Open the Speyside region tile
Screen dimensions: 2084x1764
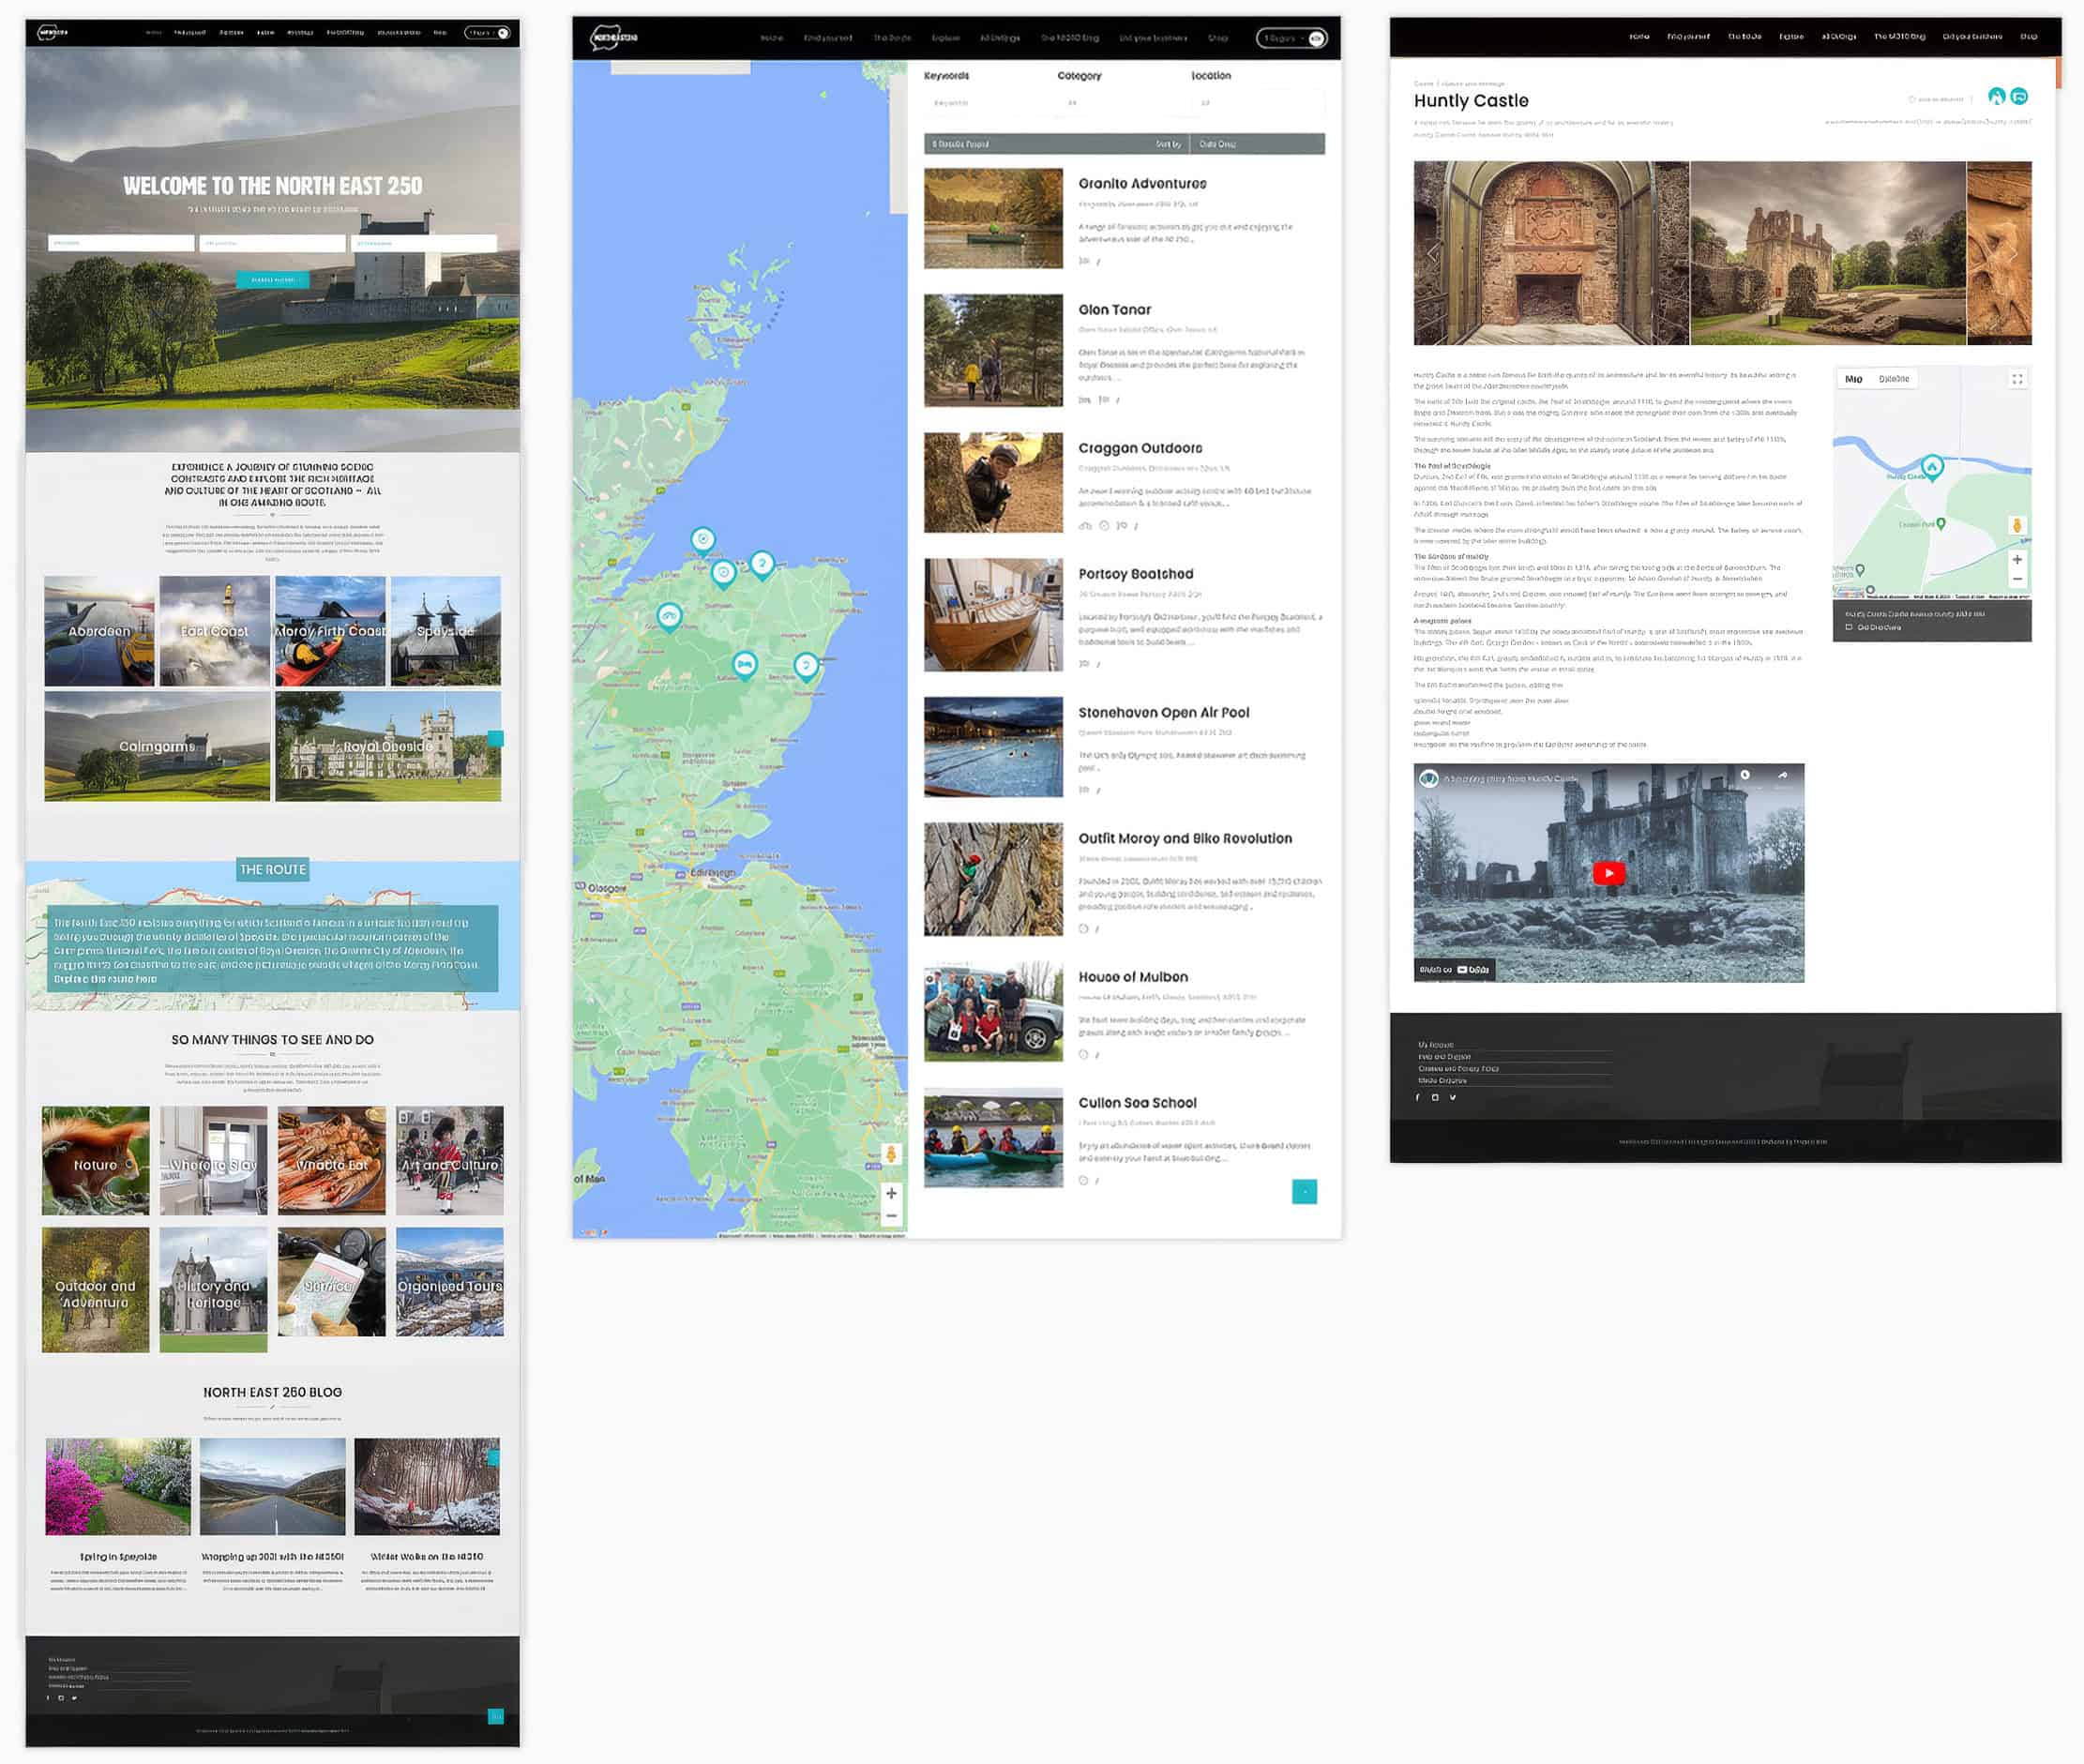click(445, 631)
